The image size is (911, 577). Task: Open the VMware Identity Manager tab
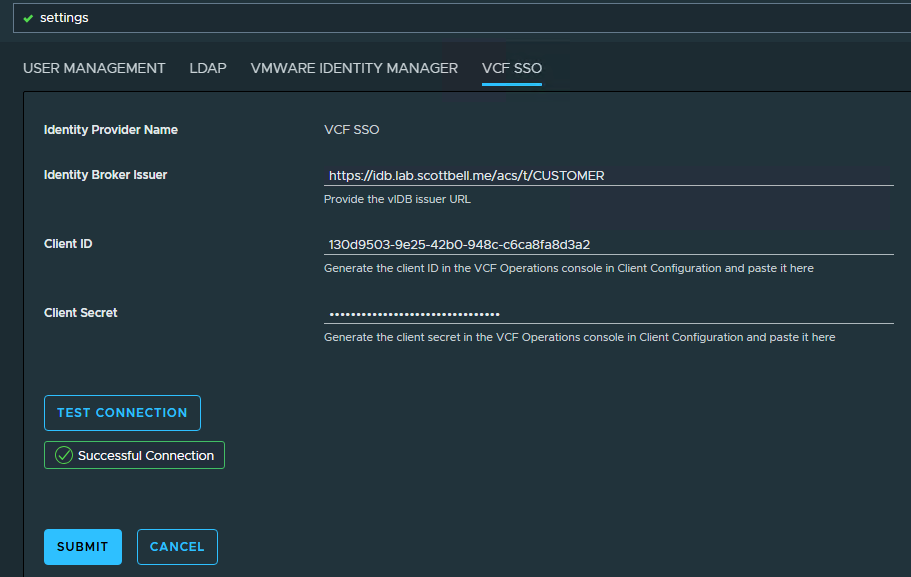(x=354, y=68)
